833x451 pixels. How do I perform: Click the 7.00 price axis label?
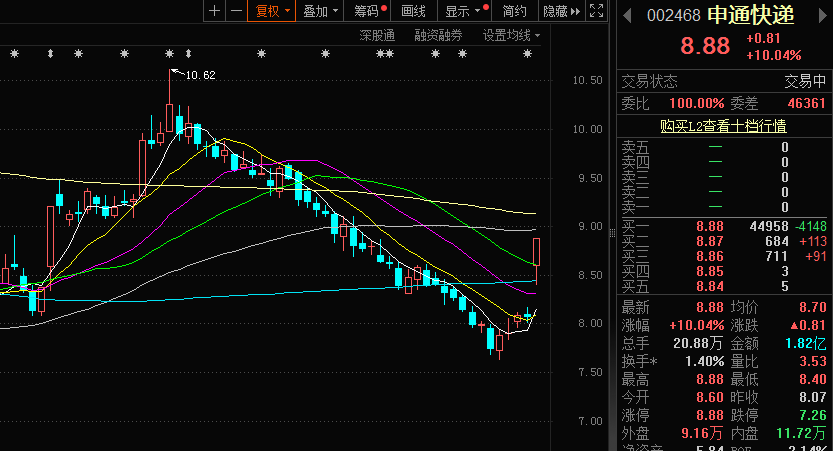(591, 421)
